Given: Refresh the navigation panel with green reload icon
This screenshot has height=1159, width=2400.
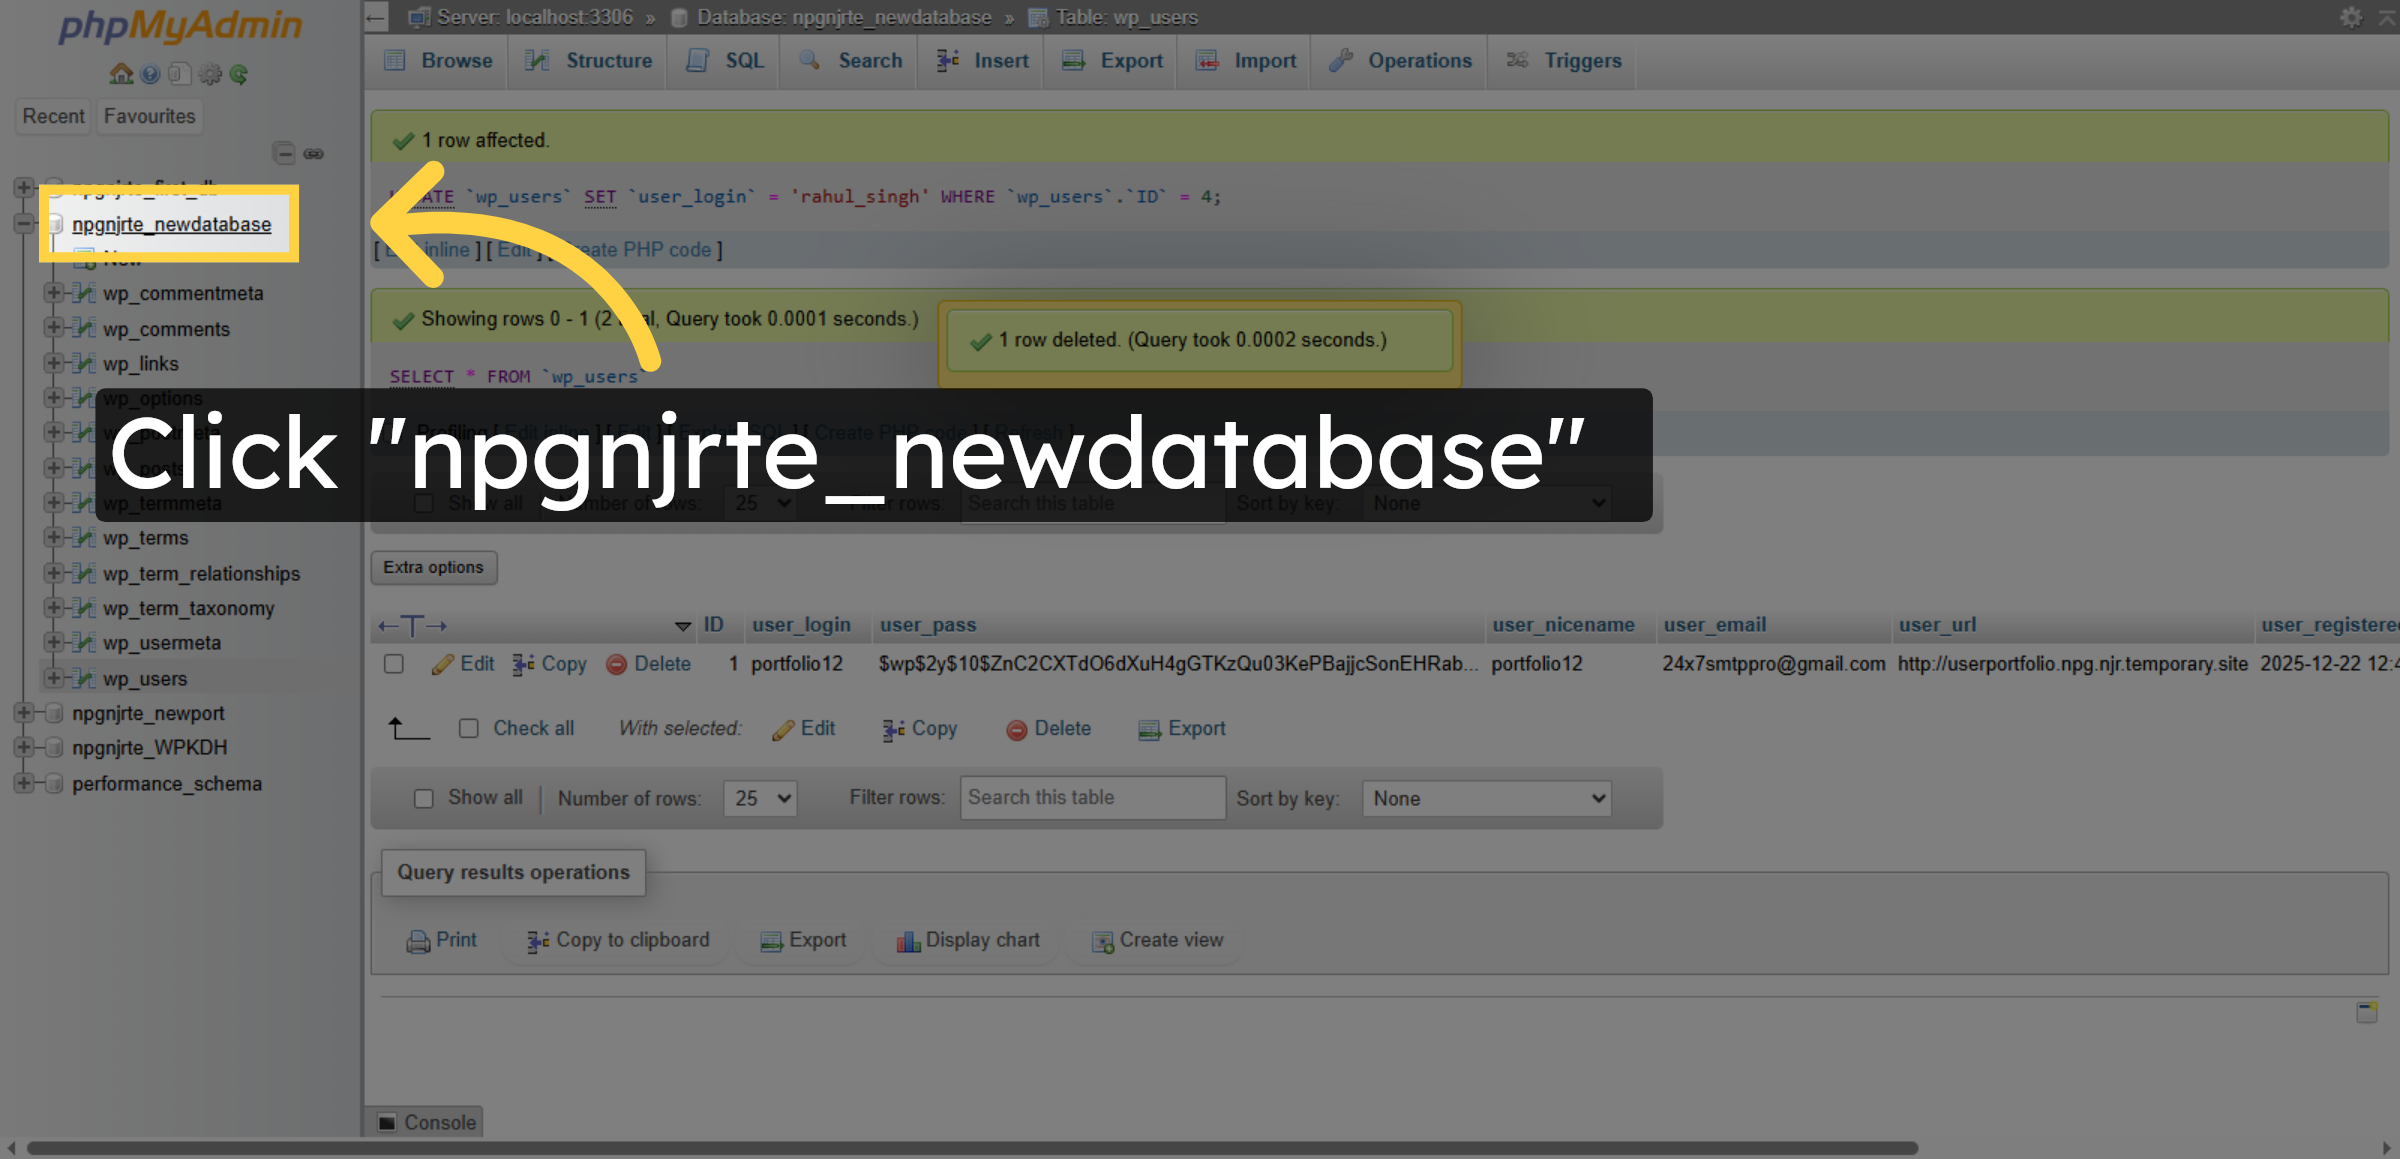Looking at the screenshot, I should [x=239, y=73].
